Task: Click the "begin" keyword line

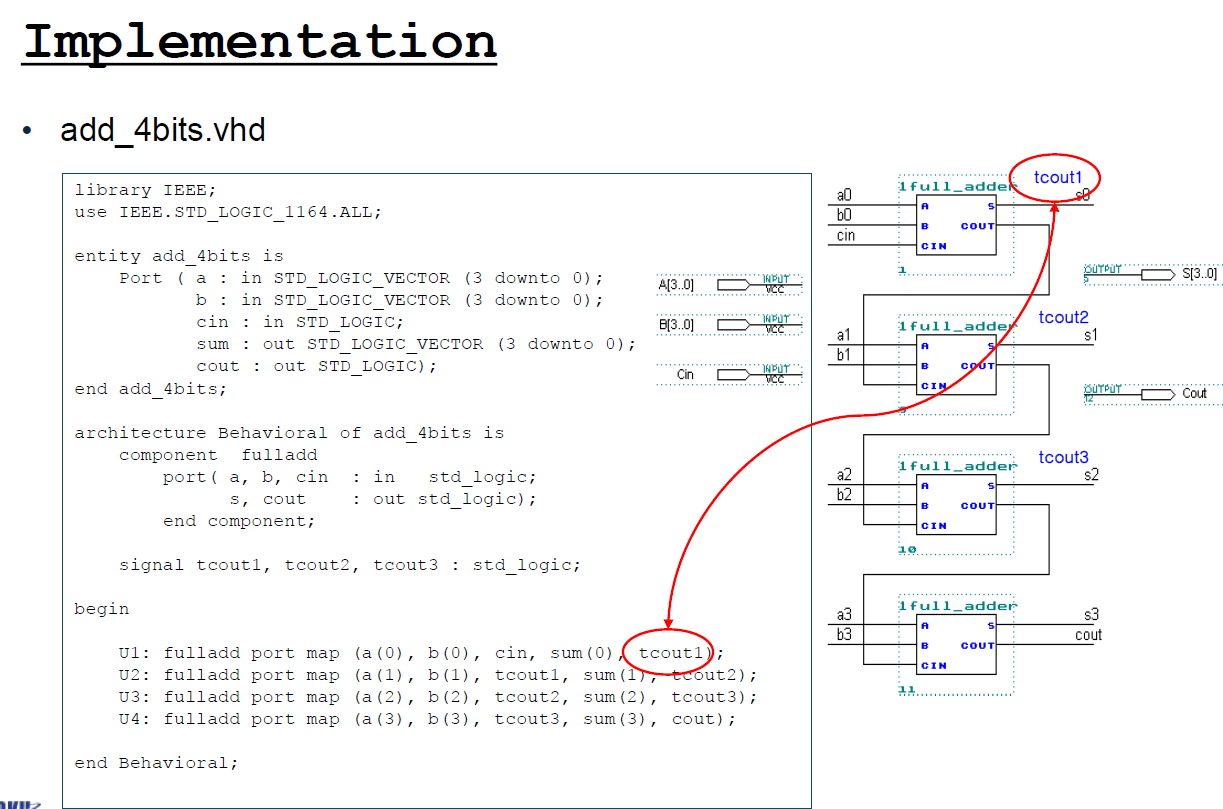Action: point(101,608)
